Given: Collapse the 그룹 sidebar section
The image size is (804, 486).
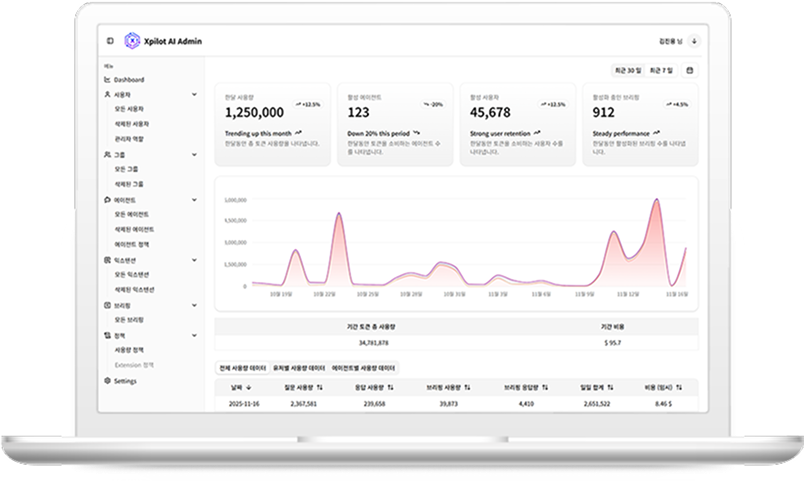Looking at the screenshot, I should tap(194, 155).
